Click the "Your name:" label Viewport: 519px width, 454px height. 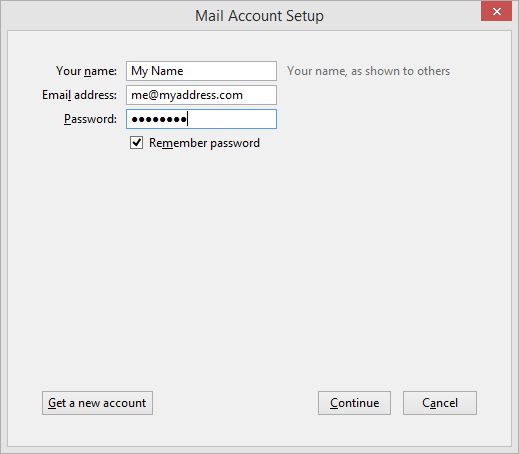[86, 71]
